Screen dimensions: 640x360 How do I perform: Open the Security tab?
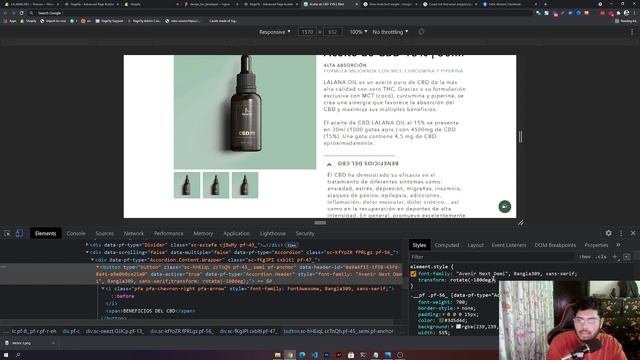(x=305, y=233)
